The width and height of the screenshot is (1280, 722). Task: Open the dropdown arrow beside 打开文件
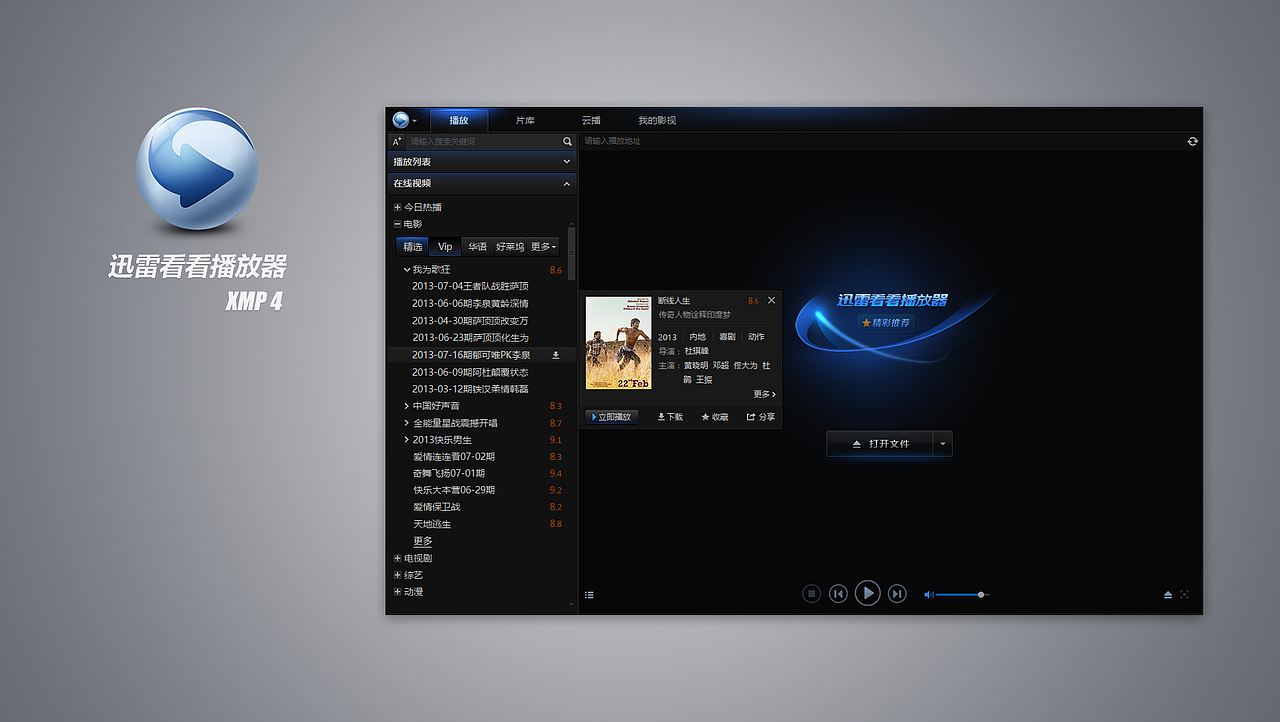[942, 444]
